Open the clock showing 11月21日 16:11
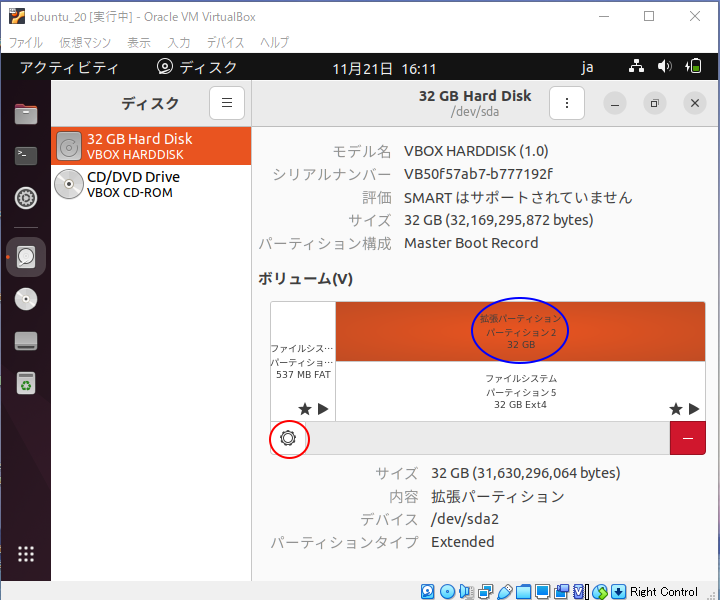This screenshot has height=600, width=720. tap(384, 69)
